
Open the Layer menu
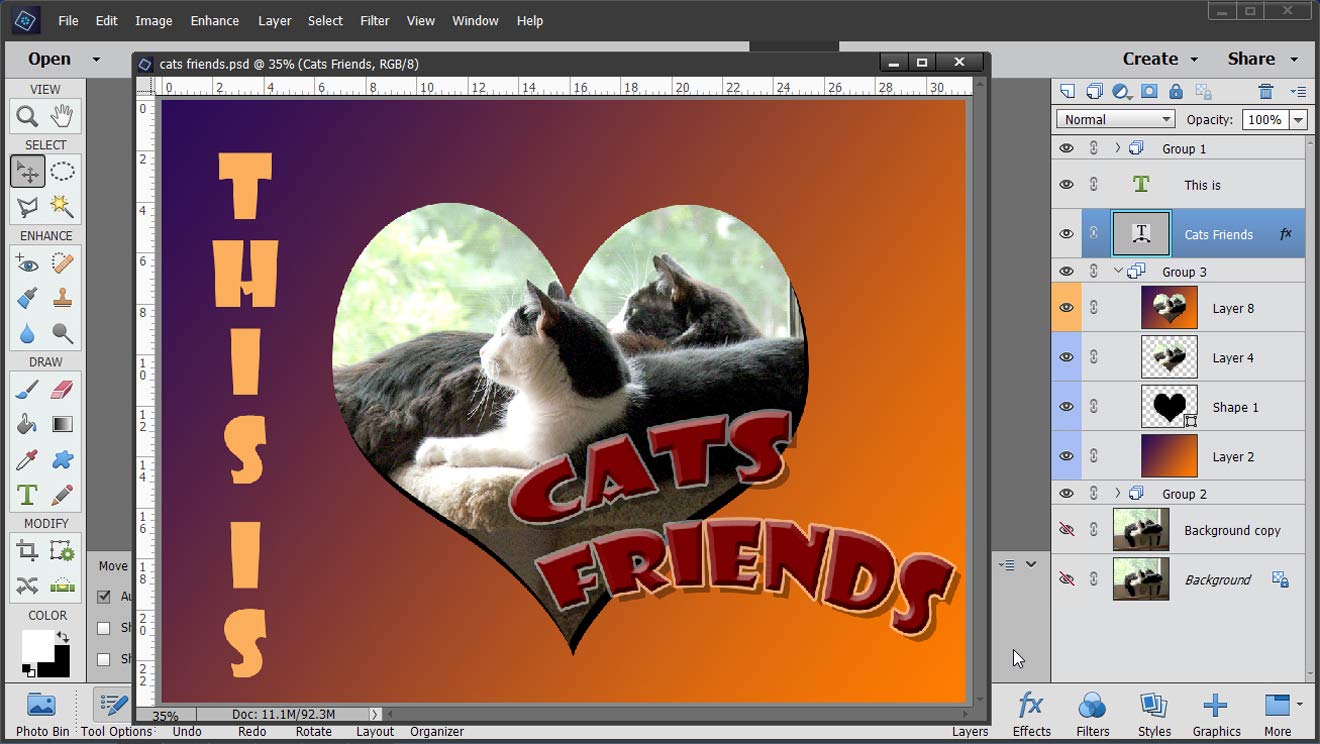coord(275,20)
